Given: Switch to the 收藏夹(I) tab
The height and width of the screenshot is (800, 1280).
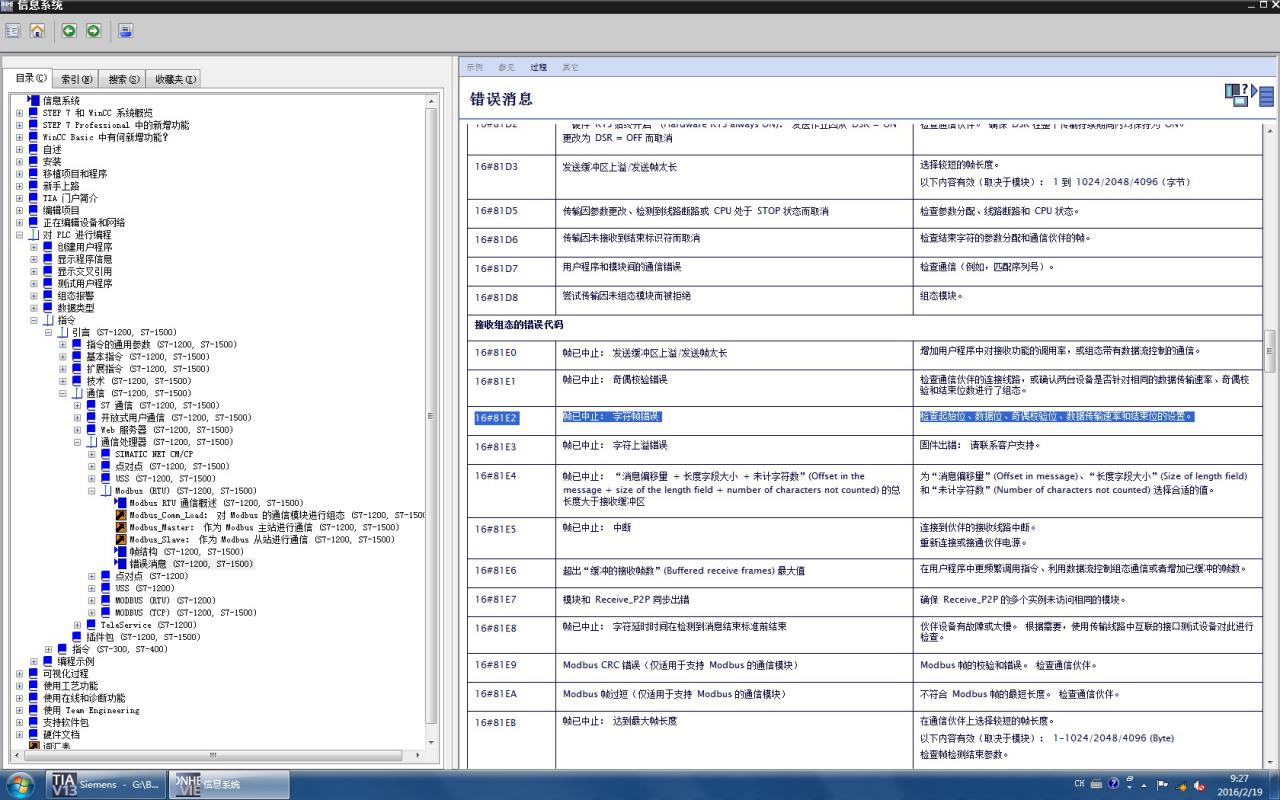Looking at the screenshot, I should pyautogui.click(x=175, y=80).
